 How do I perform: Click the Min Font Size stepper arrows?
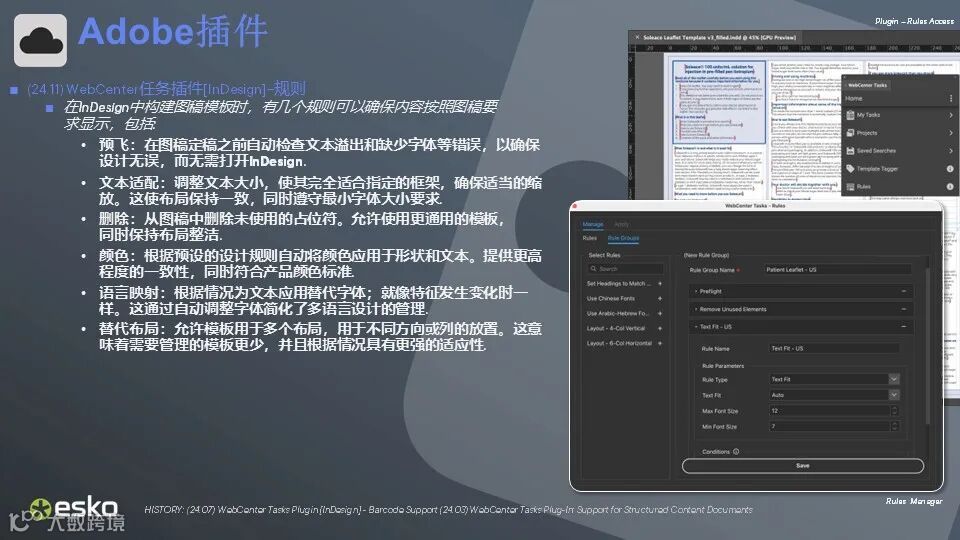tap(894, 427)
